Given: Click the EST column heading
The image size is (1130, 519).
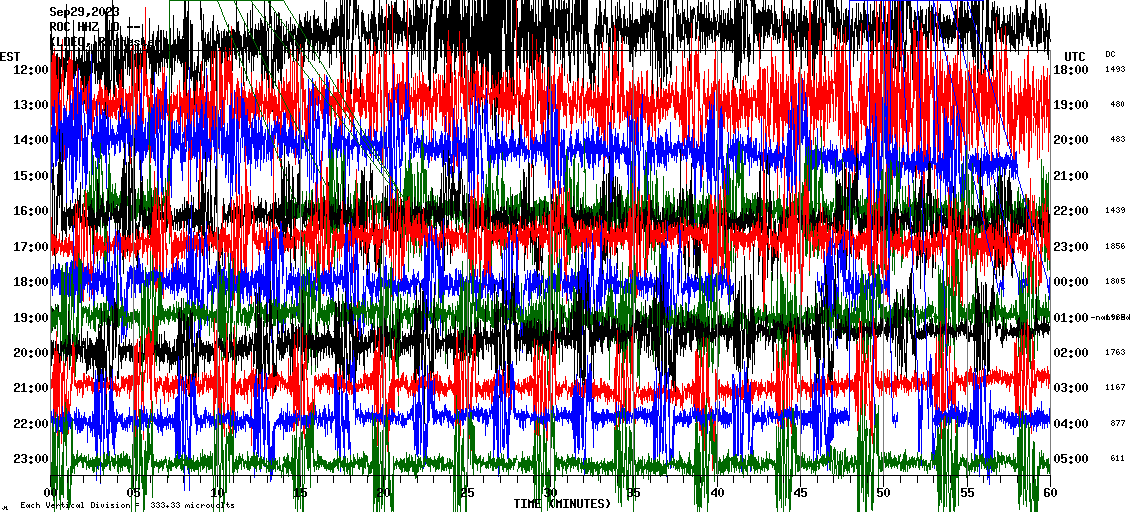Looking at the screenshot, I should (10, 56).
